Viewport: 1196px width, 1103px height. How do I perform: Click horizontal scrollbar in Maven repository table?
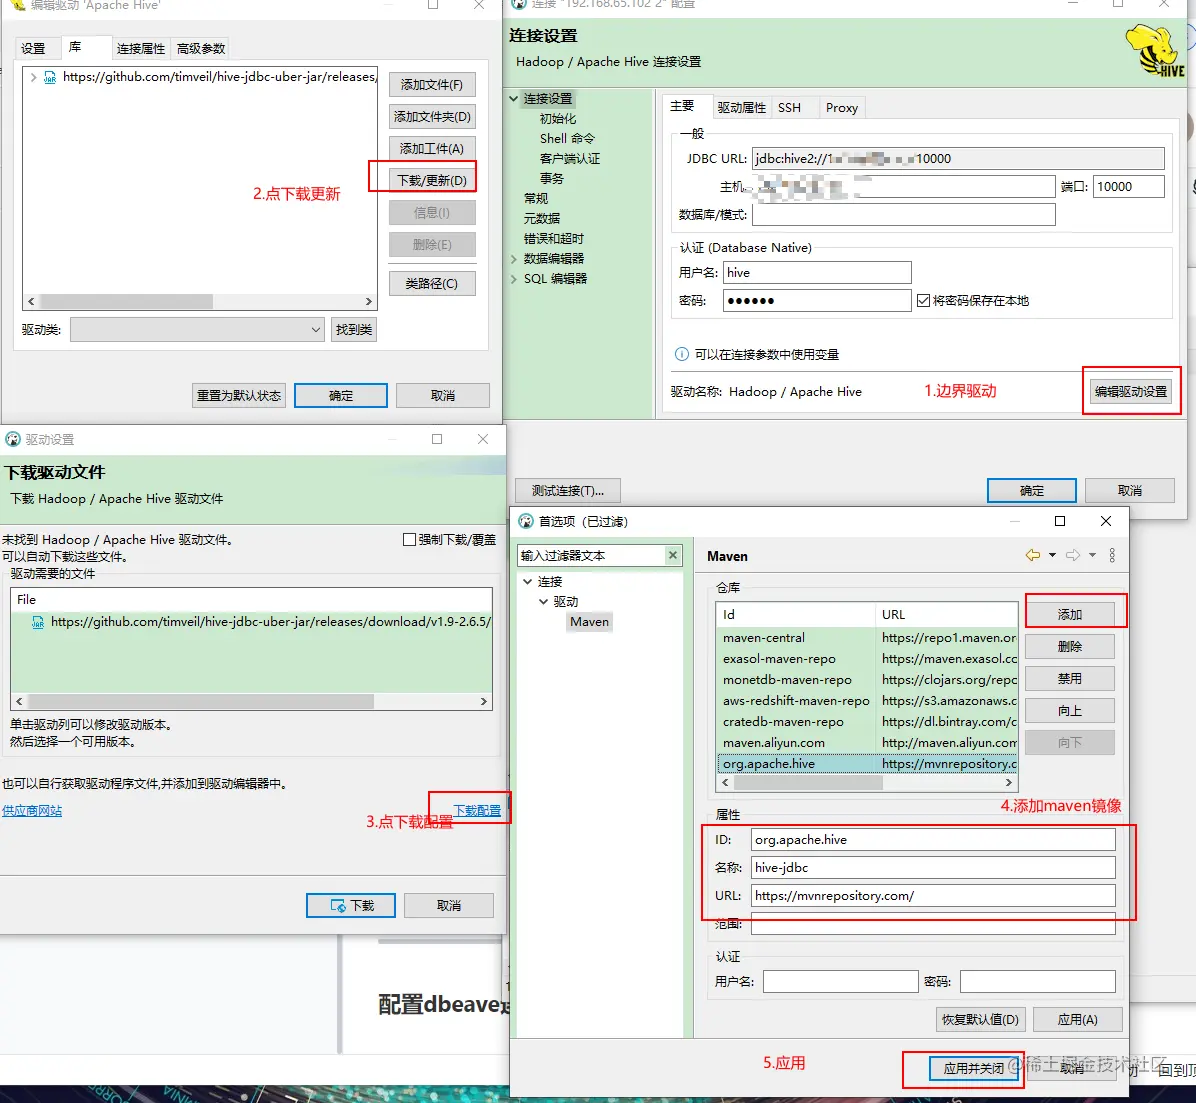(x=807, y=783)
